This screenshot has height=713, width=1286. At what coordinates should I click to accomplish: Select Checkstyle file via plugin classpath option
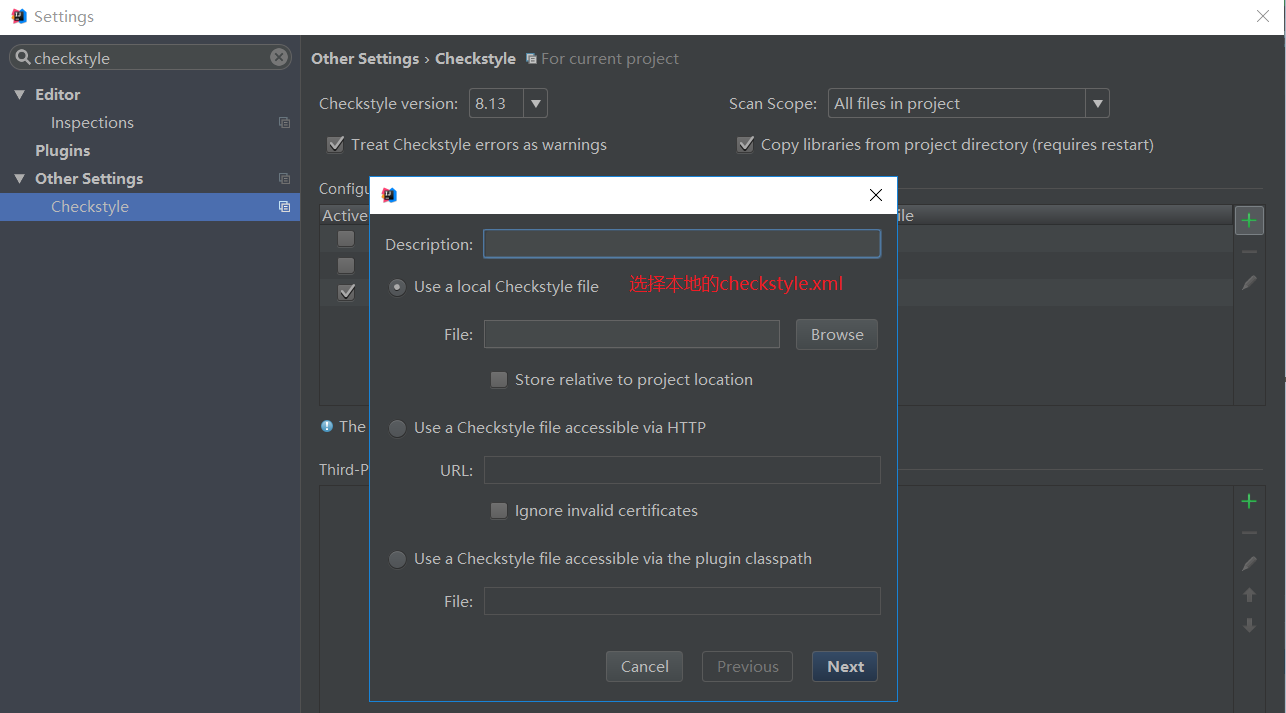click(397, 559)
